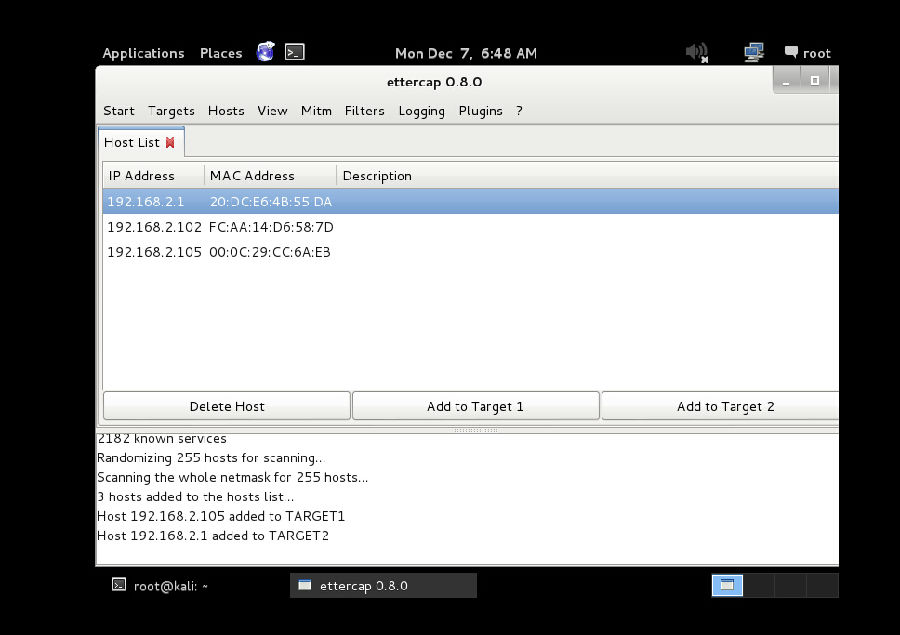Click the clock showing Mon Dec 7

pos(466,53)
